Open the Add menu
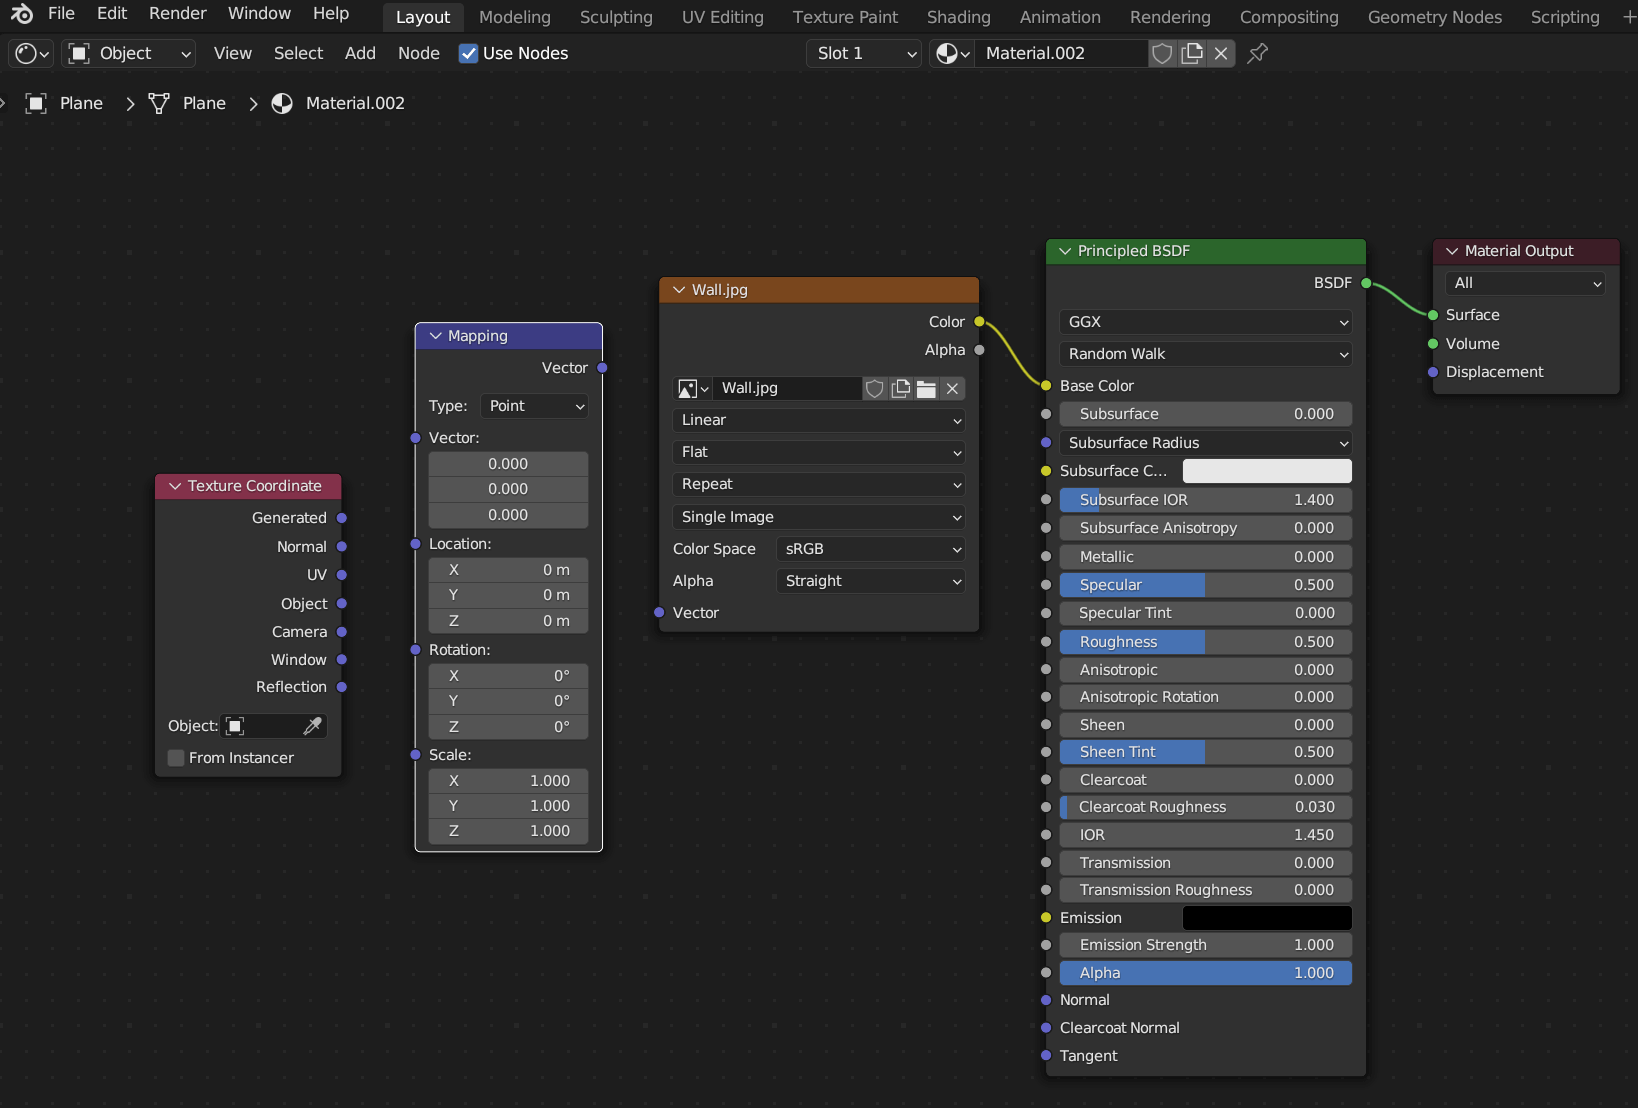1638x1108 pixels. tap(360, 53)
